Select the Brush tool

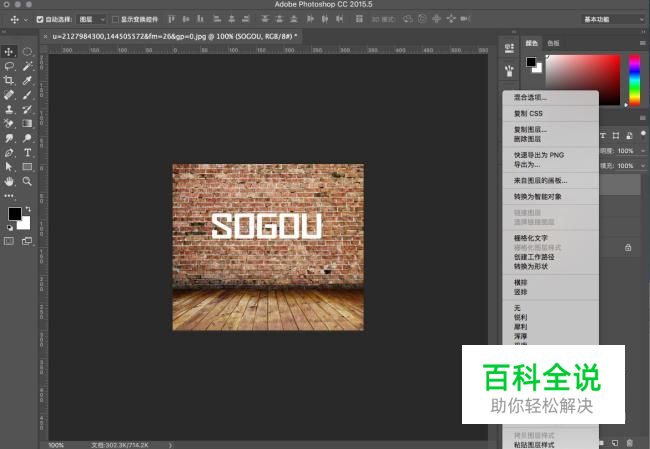tap(27, 95)
